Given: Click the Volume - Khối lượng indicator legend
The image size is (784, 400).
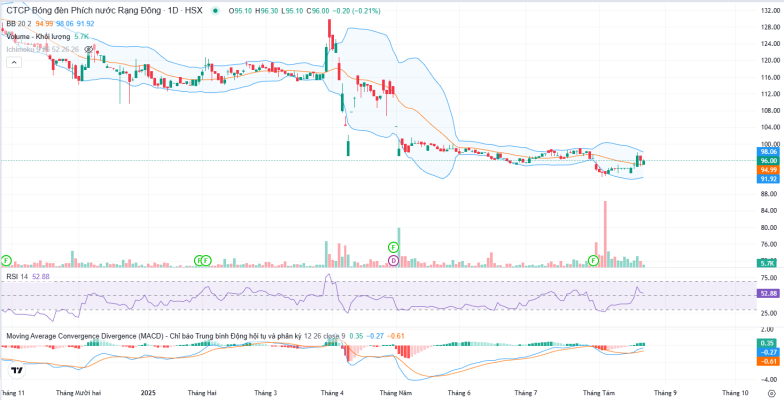Looking at the screenshot, I should (39, 36).
